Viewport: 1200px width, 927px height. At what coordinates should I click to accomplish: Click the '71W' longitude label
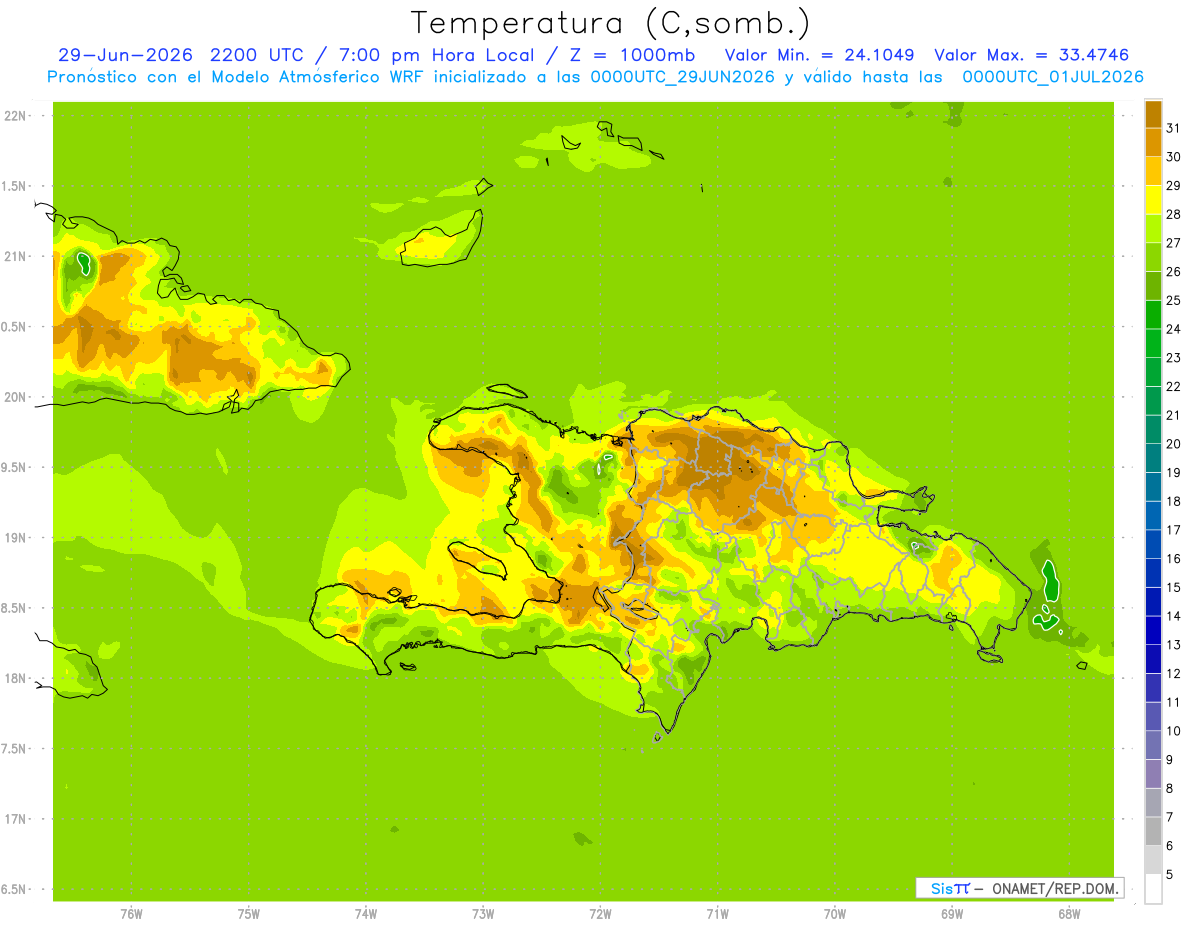(x=717, y=914)
